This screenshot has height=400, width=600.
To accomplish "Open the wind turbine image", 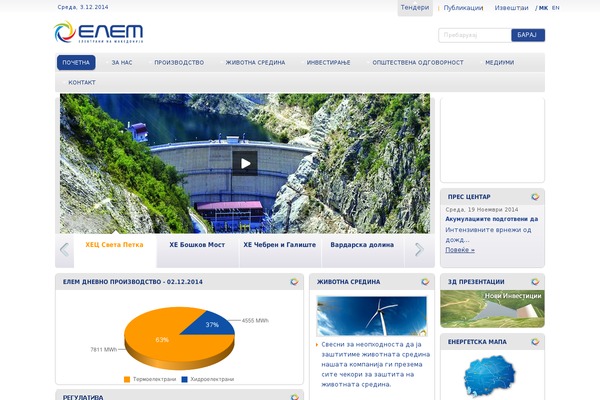I will [x=372, y=316].
